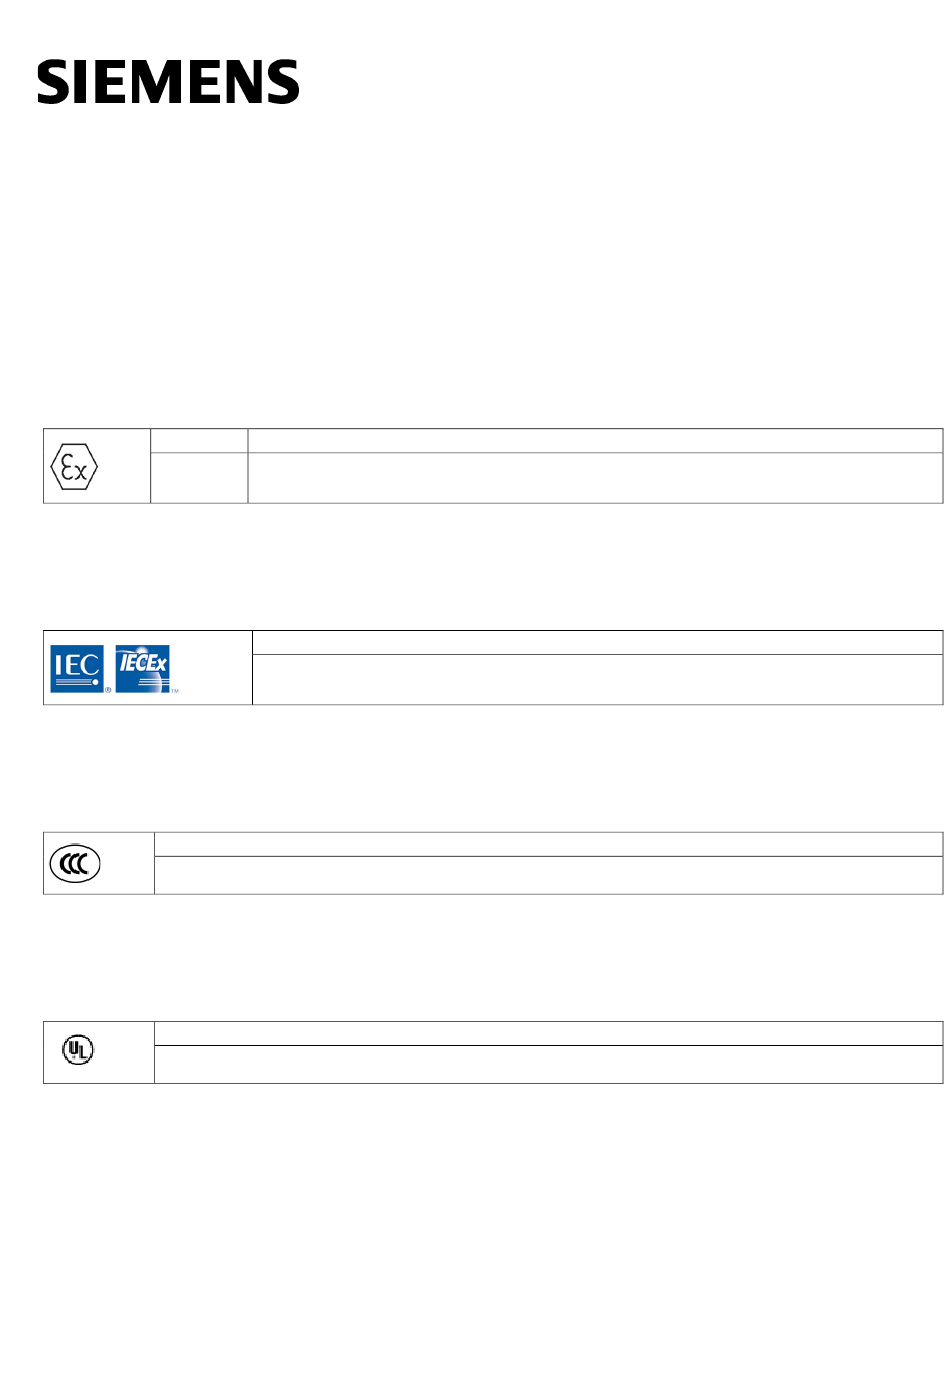The width and height of the screenshot is (950, 1397).
Task: Click the narrow lower cell in the Ex table
Action: pos(199,478)
